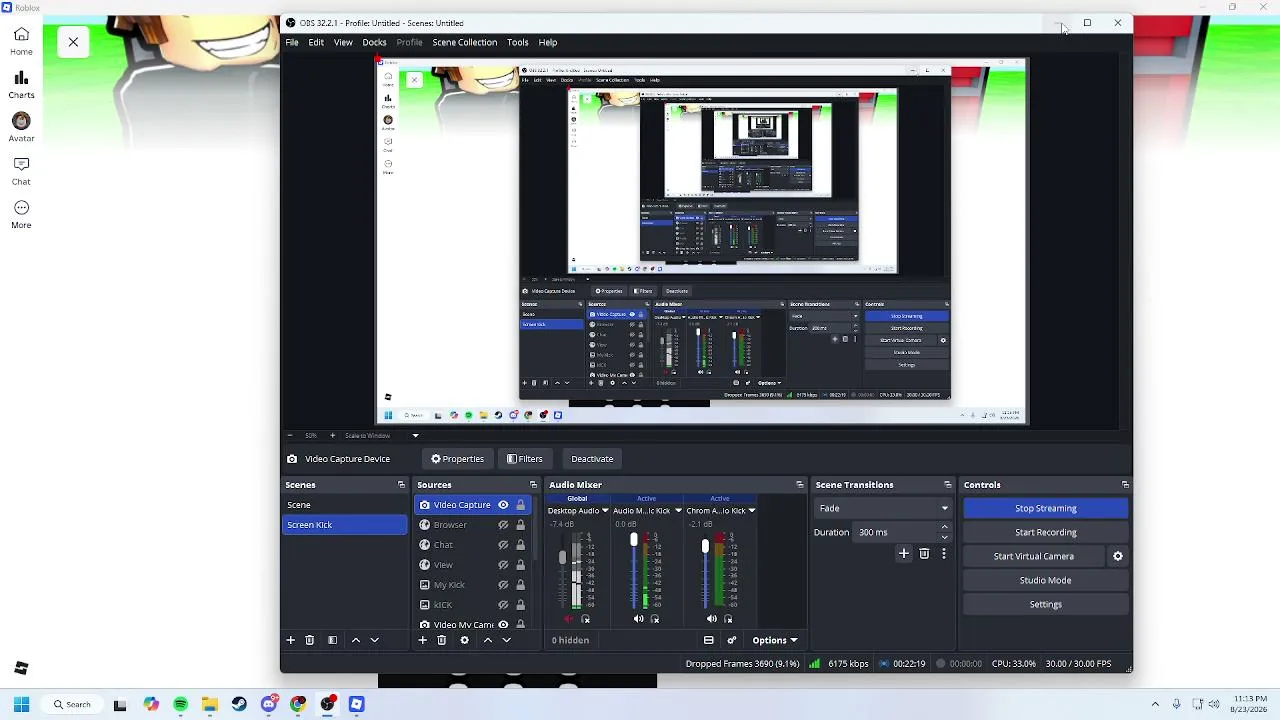Image resolution: width=1280 pixels, height=720 pixels.
Task: Move scene up with arrow icon
Action: pos(356,640)
